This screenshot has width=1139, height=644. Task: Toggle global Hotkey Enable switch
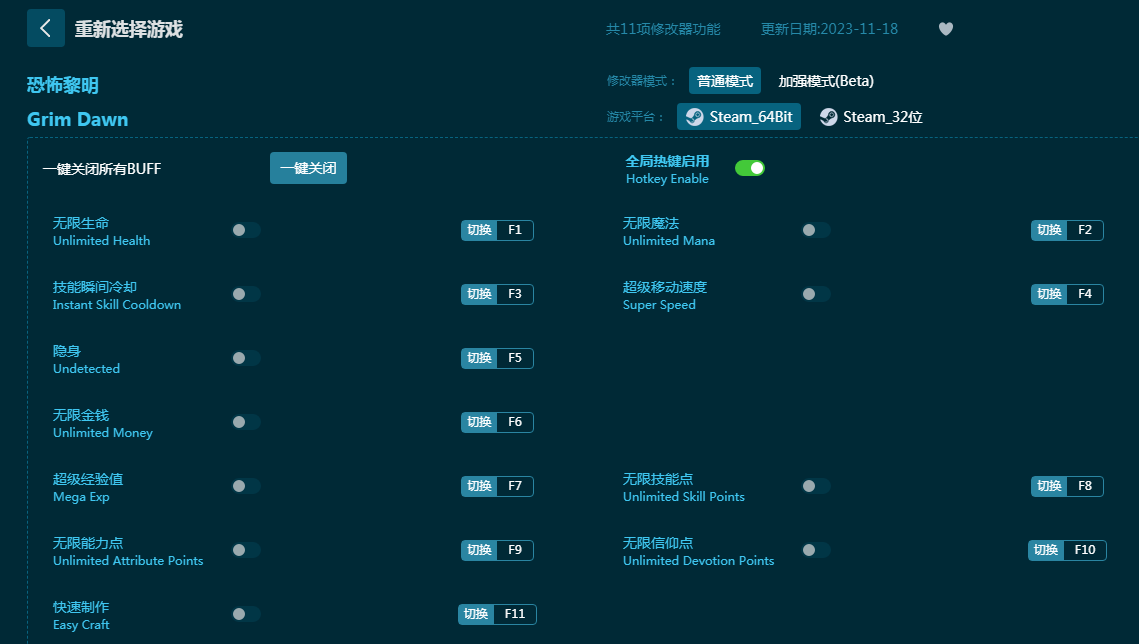(750, 168)
